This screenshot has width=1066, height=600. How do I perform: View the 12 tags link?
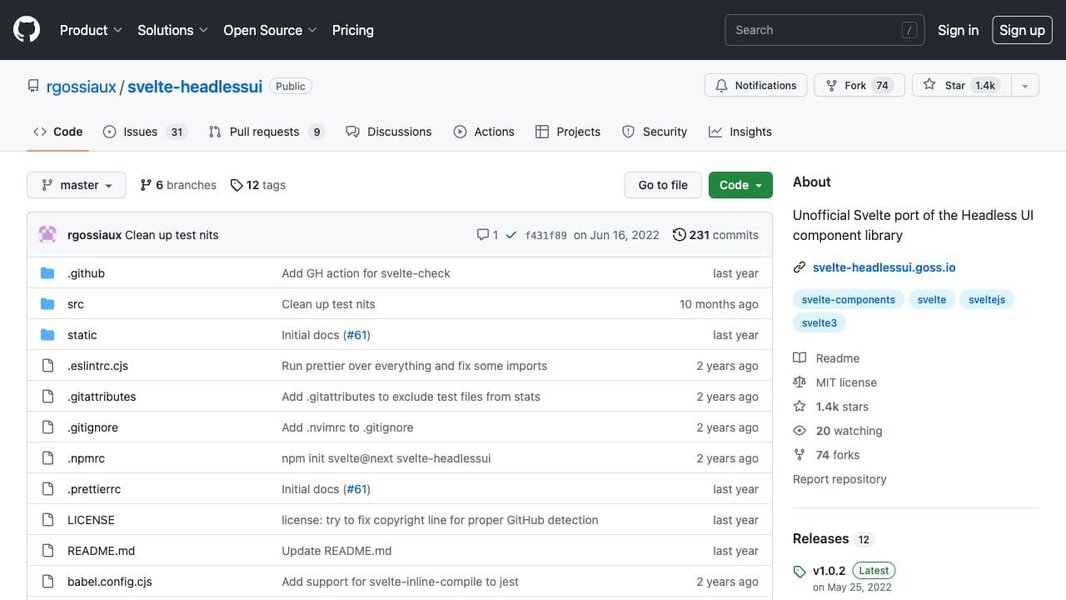click(x=258, y=185)
